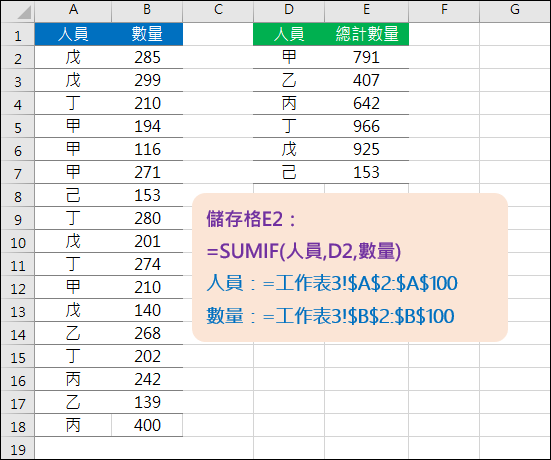551x460 pixels.
Task: Select cell with value 280
Action: (147, 218)
